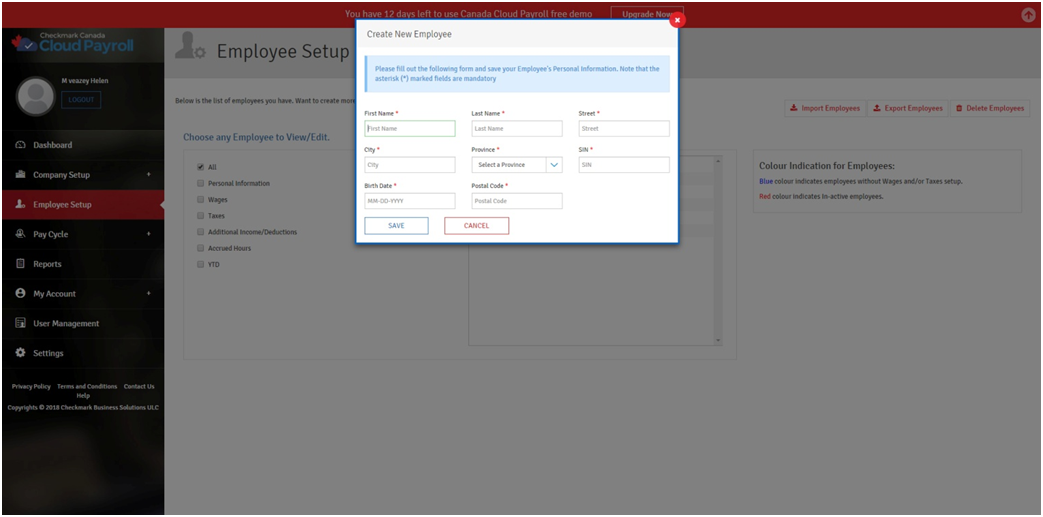Click the Pay Cycle icon

(20, 234)
